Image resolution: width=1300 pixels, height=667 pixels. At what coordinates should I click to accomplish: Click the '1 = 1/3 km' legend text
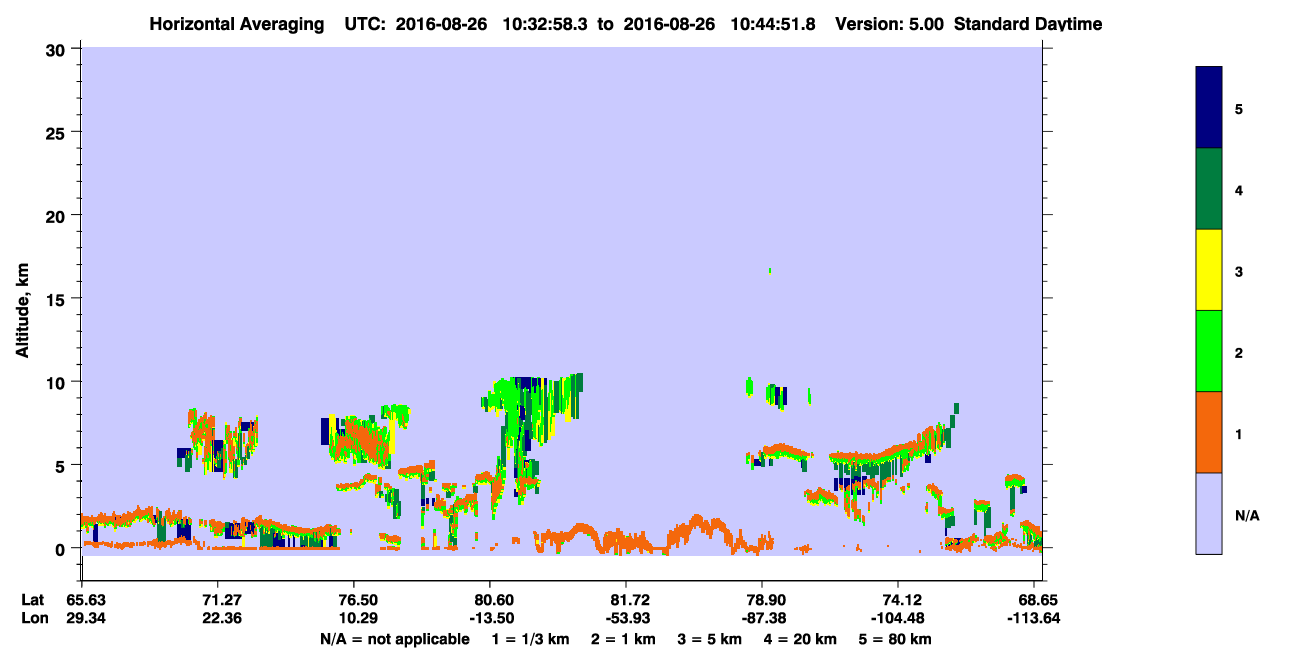tap(530, 638)
